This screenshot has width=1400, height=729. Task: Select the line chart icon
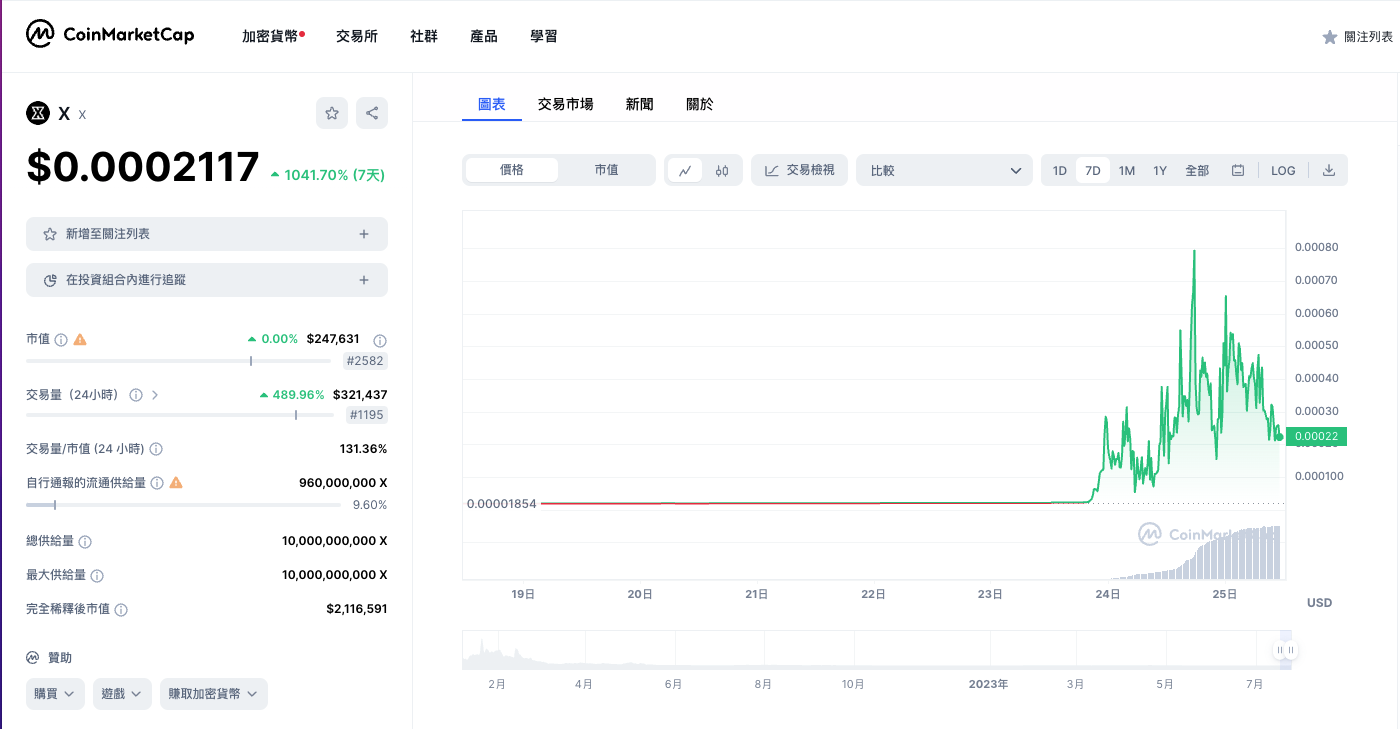point(685,170)
